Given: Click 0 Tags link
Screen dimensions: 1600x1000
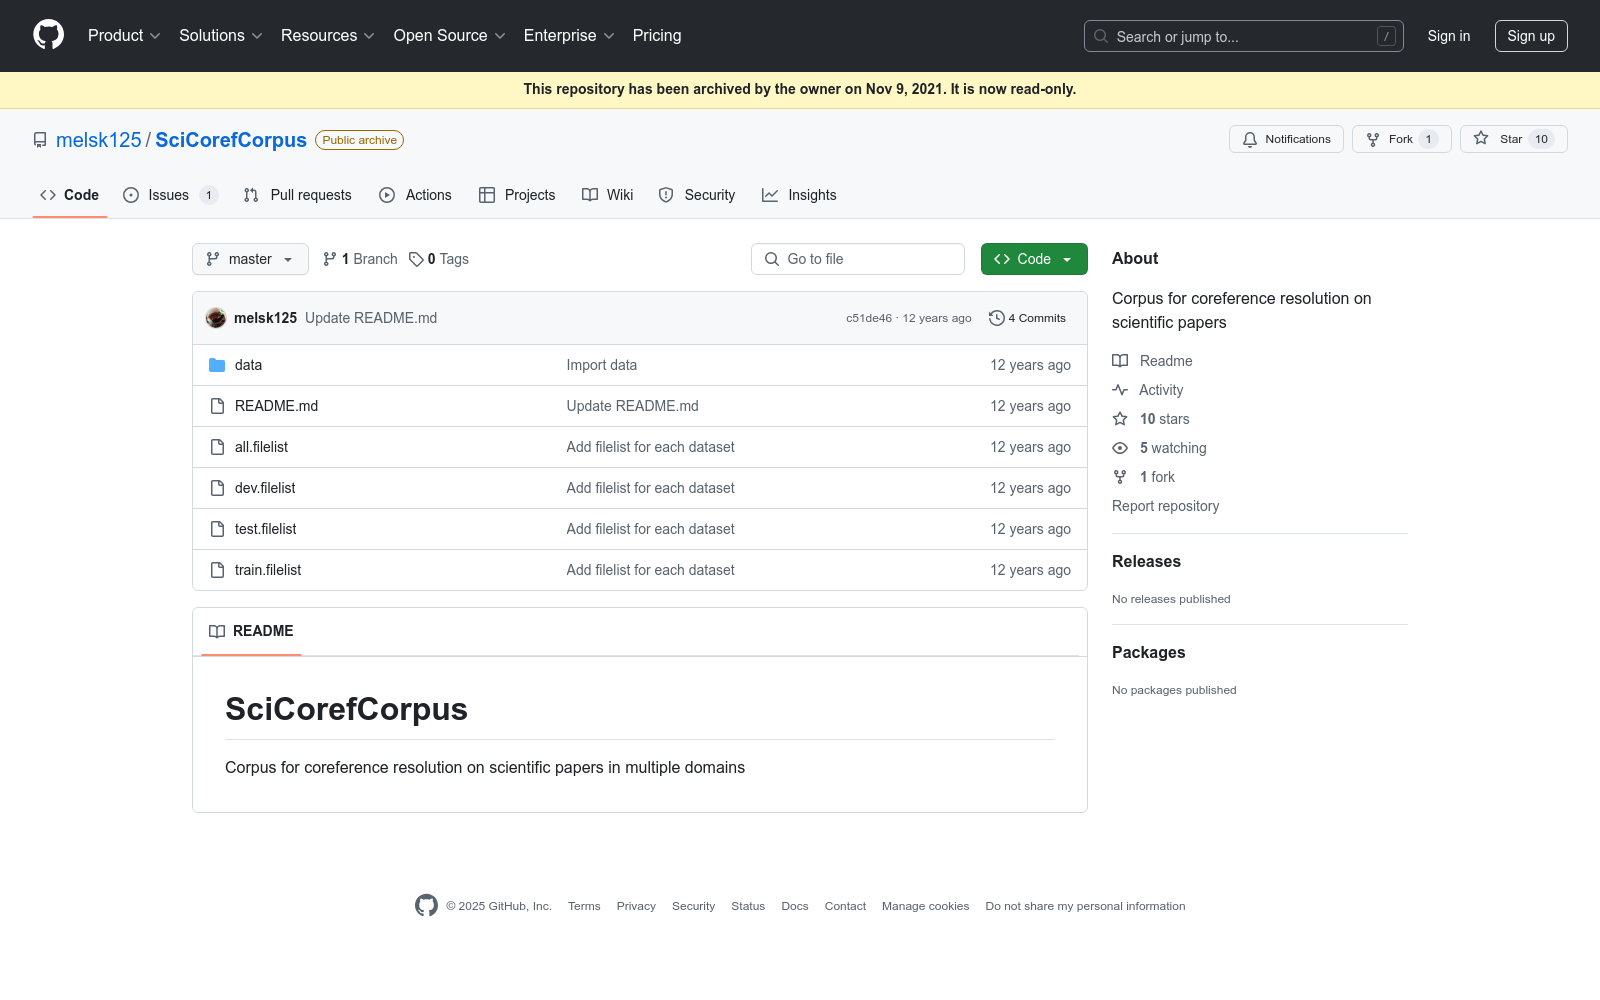Looking at the screenshot, I should (x=439, y=259).
